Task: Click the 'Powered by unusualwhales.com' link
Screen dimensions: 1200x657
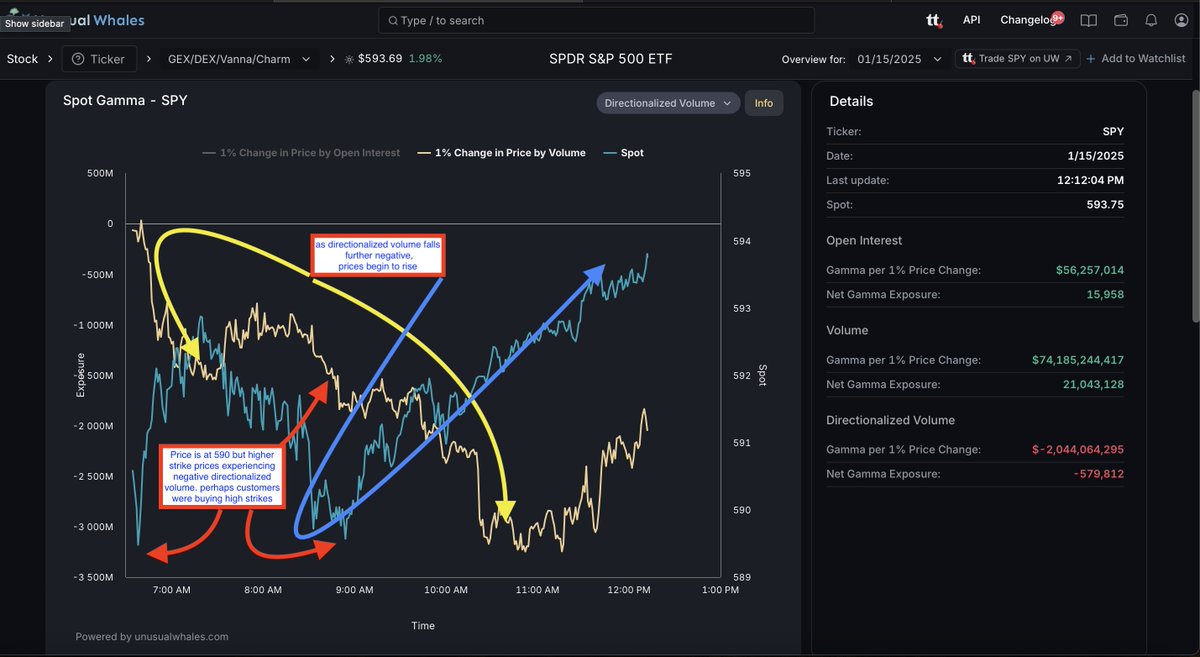Action: [x=152, y=636]
